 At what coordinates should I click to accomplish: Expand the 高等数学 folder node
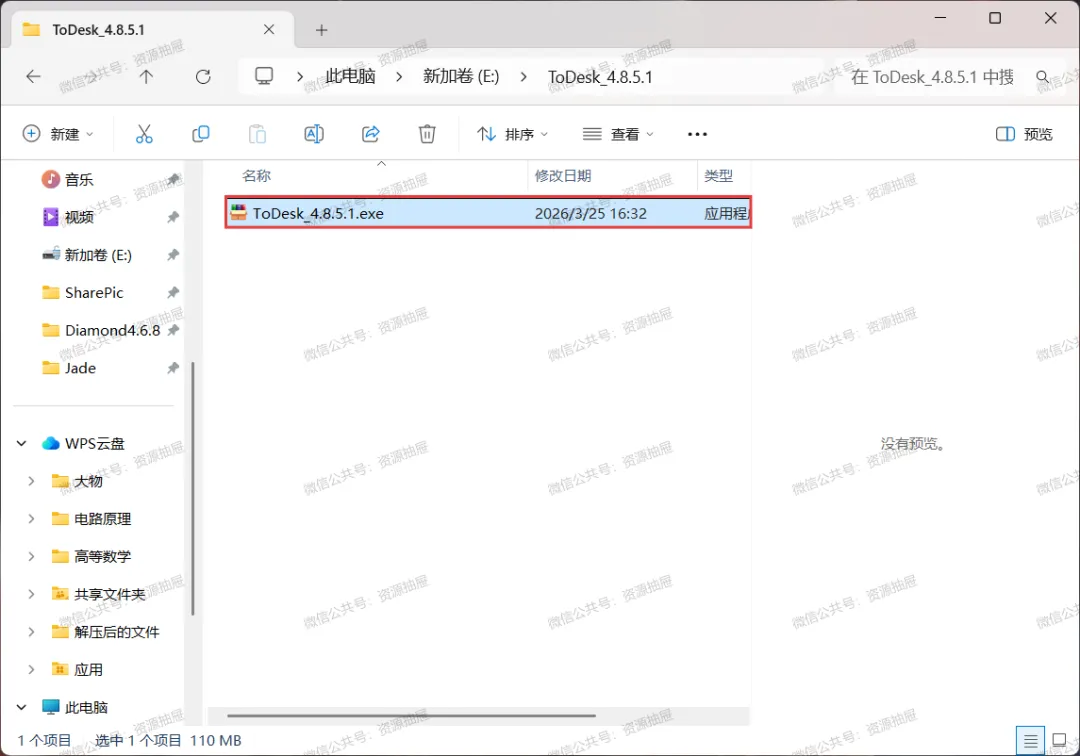pos(31,556)
